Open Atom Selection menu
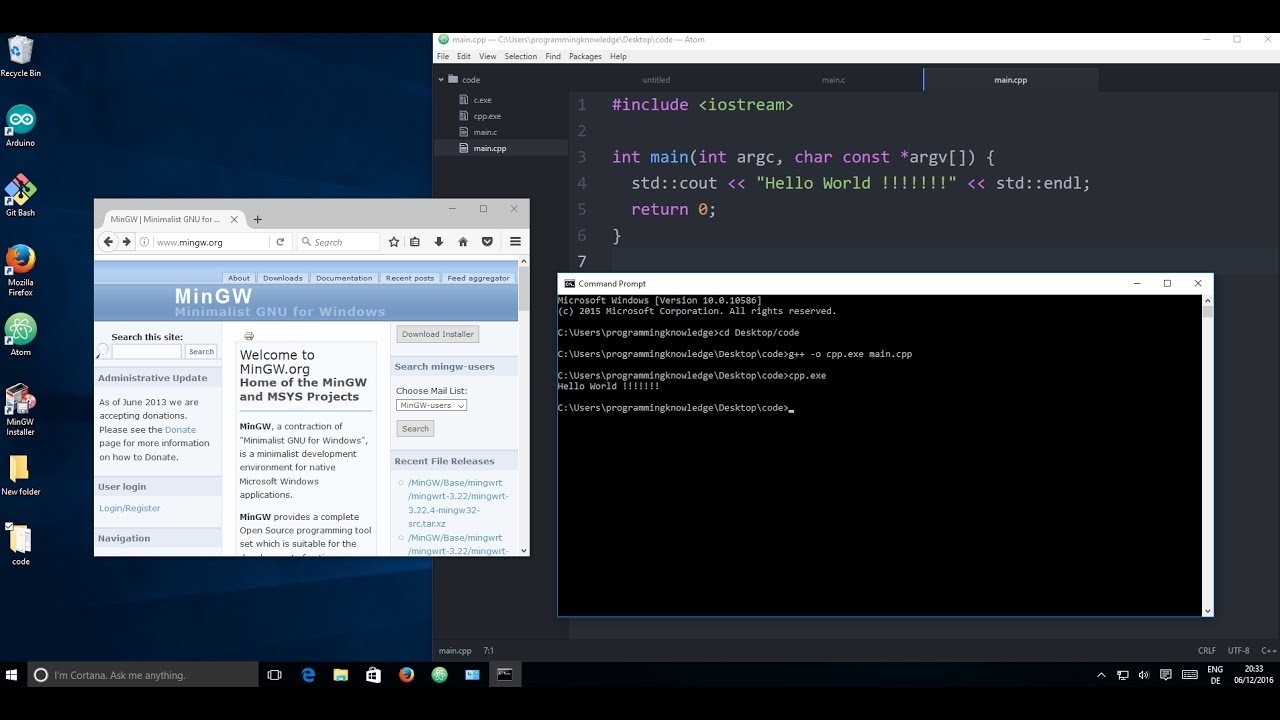Screen dimensions: 1280x720 (520, 56)
